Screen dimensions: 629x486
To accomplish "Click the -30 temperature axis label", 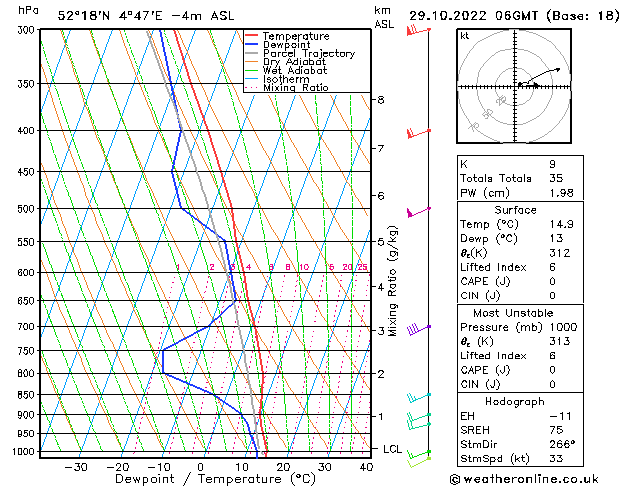I will pyautogui.click(x=76, y=468).
